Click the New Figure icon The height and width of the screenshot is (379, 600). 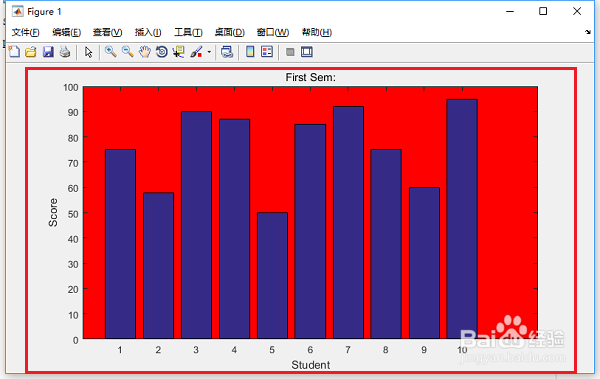pyautogui.click(x=14, y=52)
